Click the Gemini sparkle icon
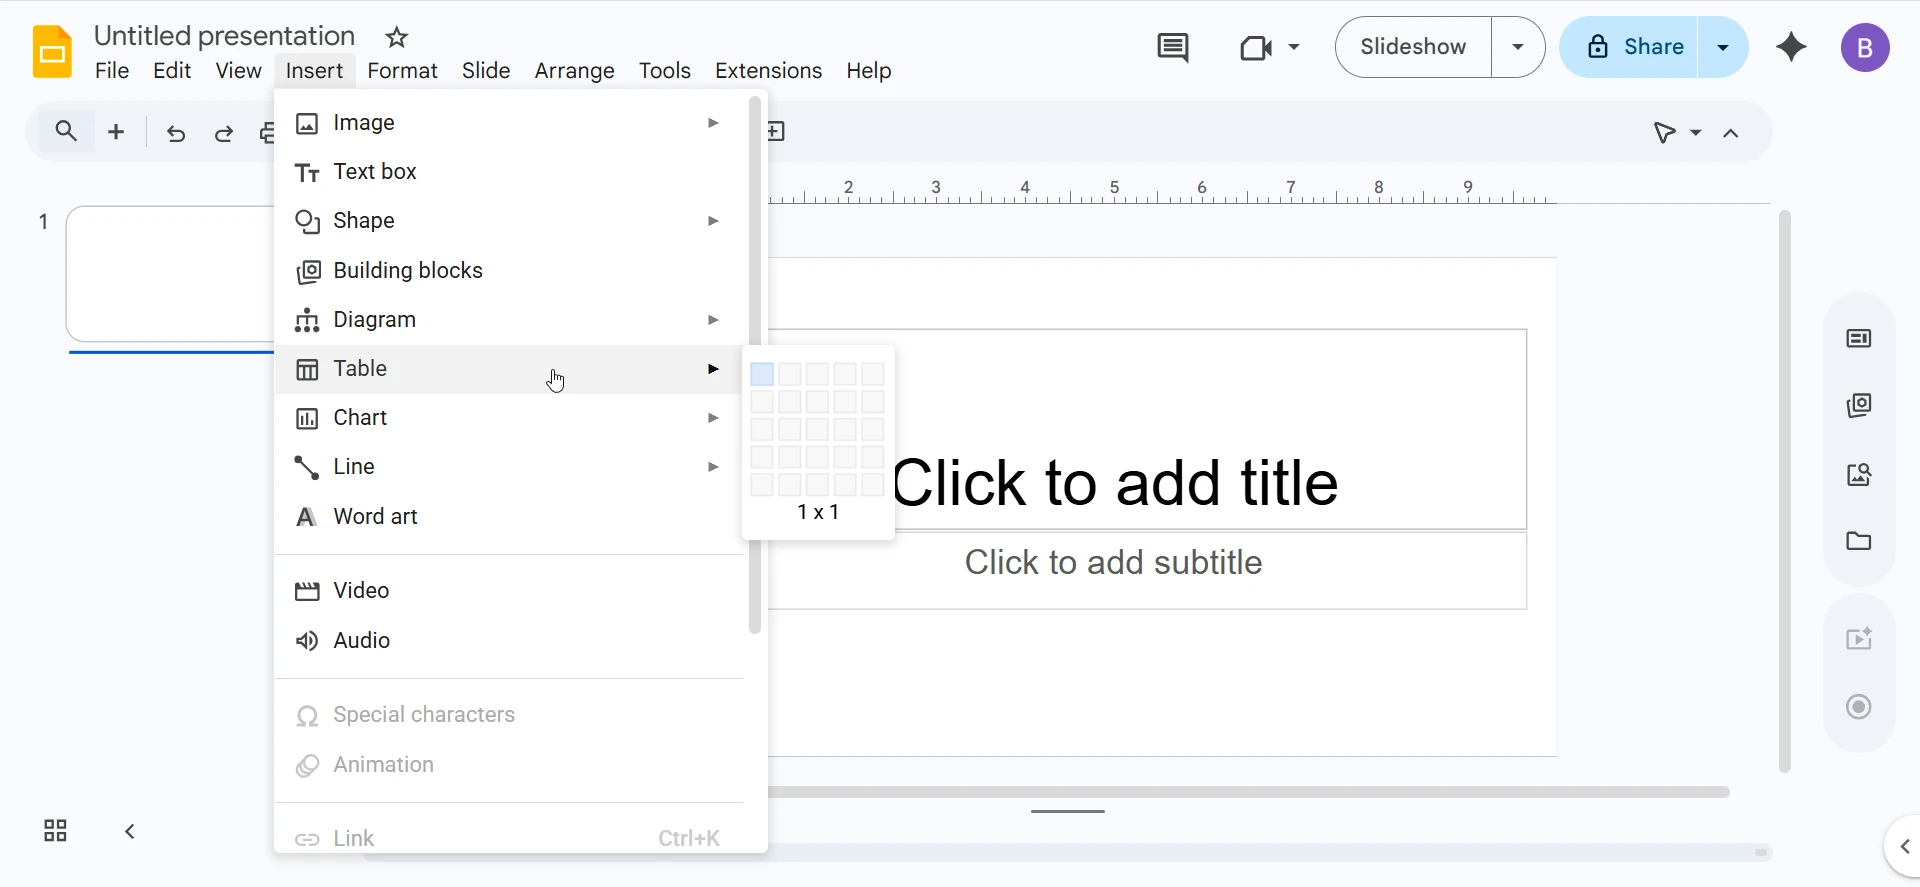Image resolution: width=1920 pixels, height=887 pixels. coord(1791,47)
